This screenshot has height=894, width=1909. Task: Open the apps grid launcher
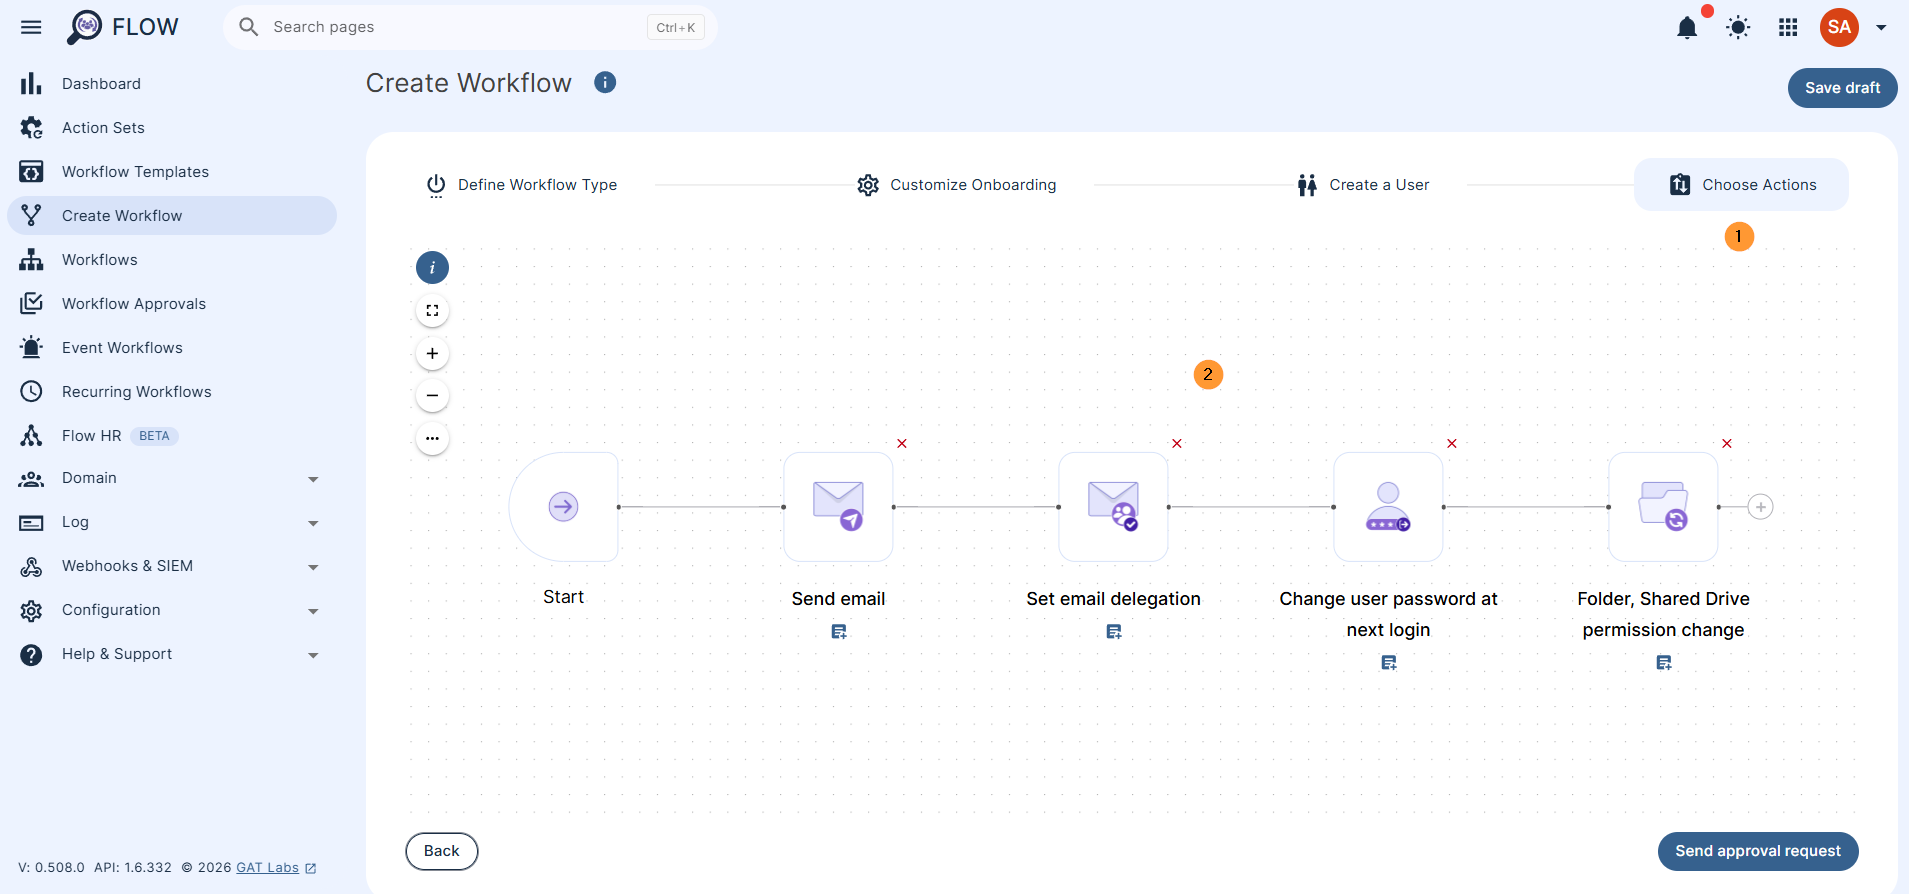click(x=1788, y=28)
